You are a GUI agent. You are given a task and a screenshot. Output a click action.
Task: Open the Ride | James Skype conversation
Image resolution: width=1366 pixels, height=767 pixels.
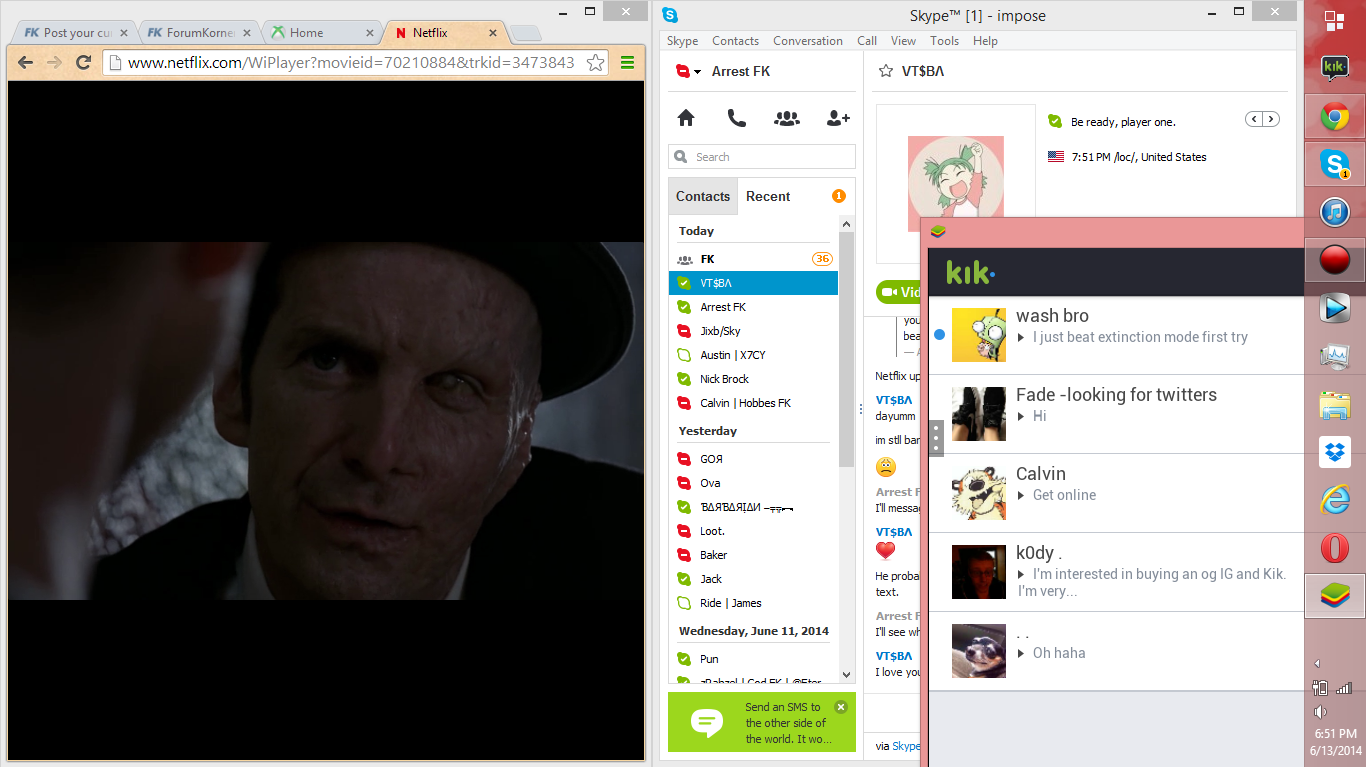pos(753,603)
